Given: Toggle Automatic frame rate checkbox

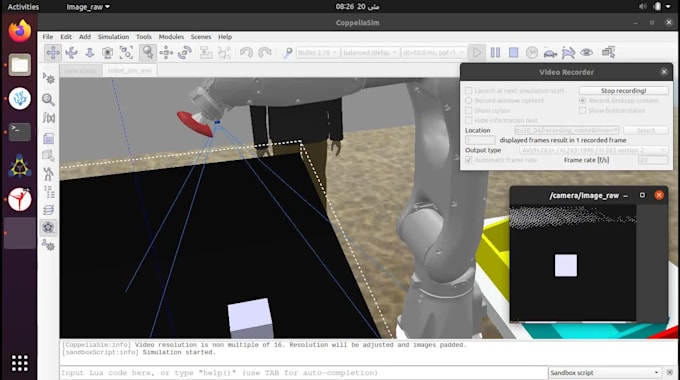Looking at the screenshot, I should pos(468,160).
